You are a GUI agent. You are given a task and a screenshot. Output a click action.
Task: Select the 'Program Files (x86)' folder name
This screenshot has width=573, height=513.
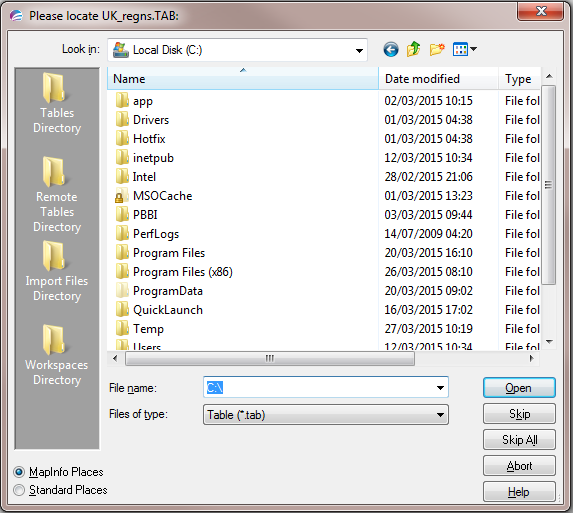183,272
